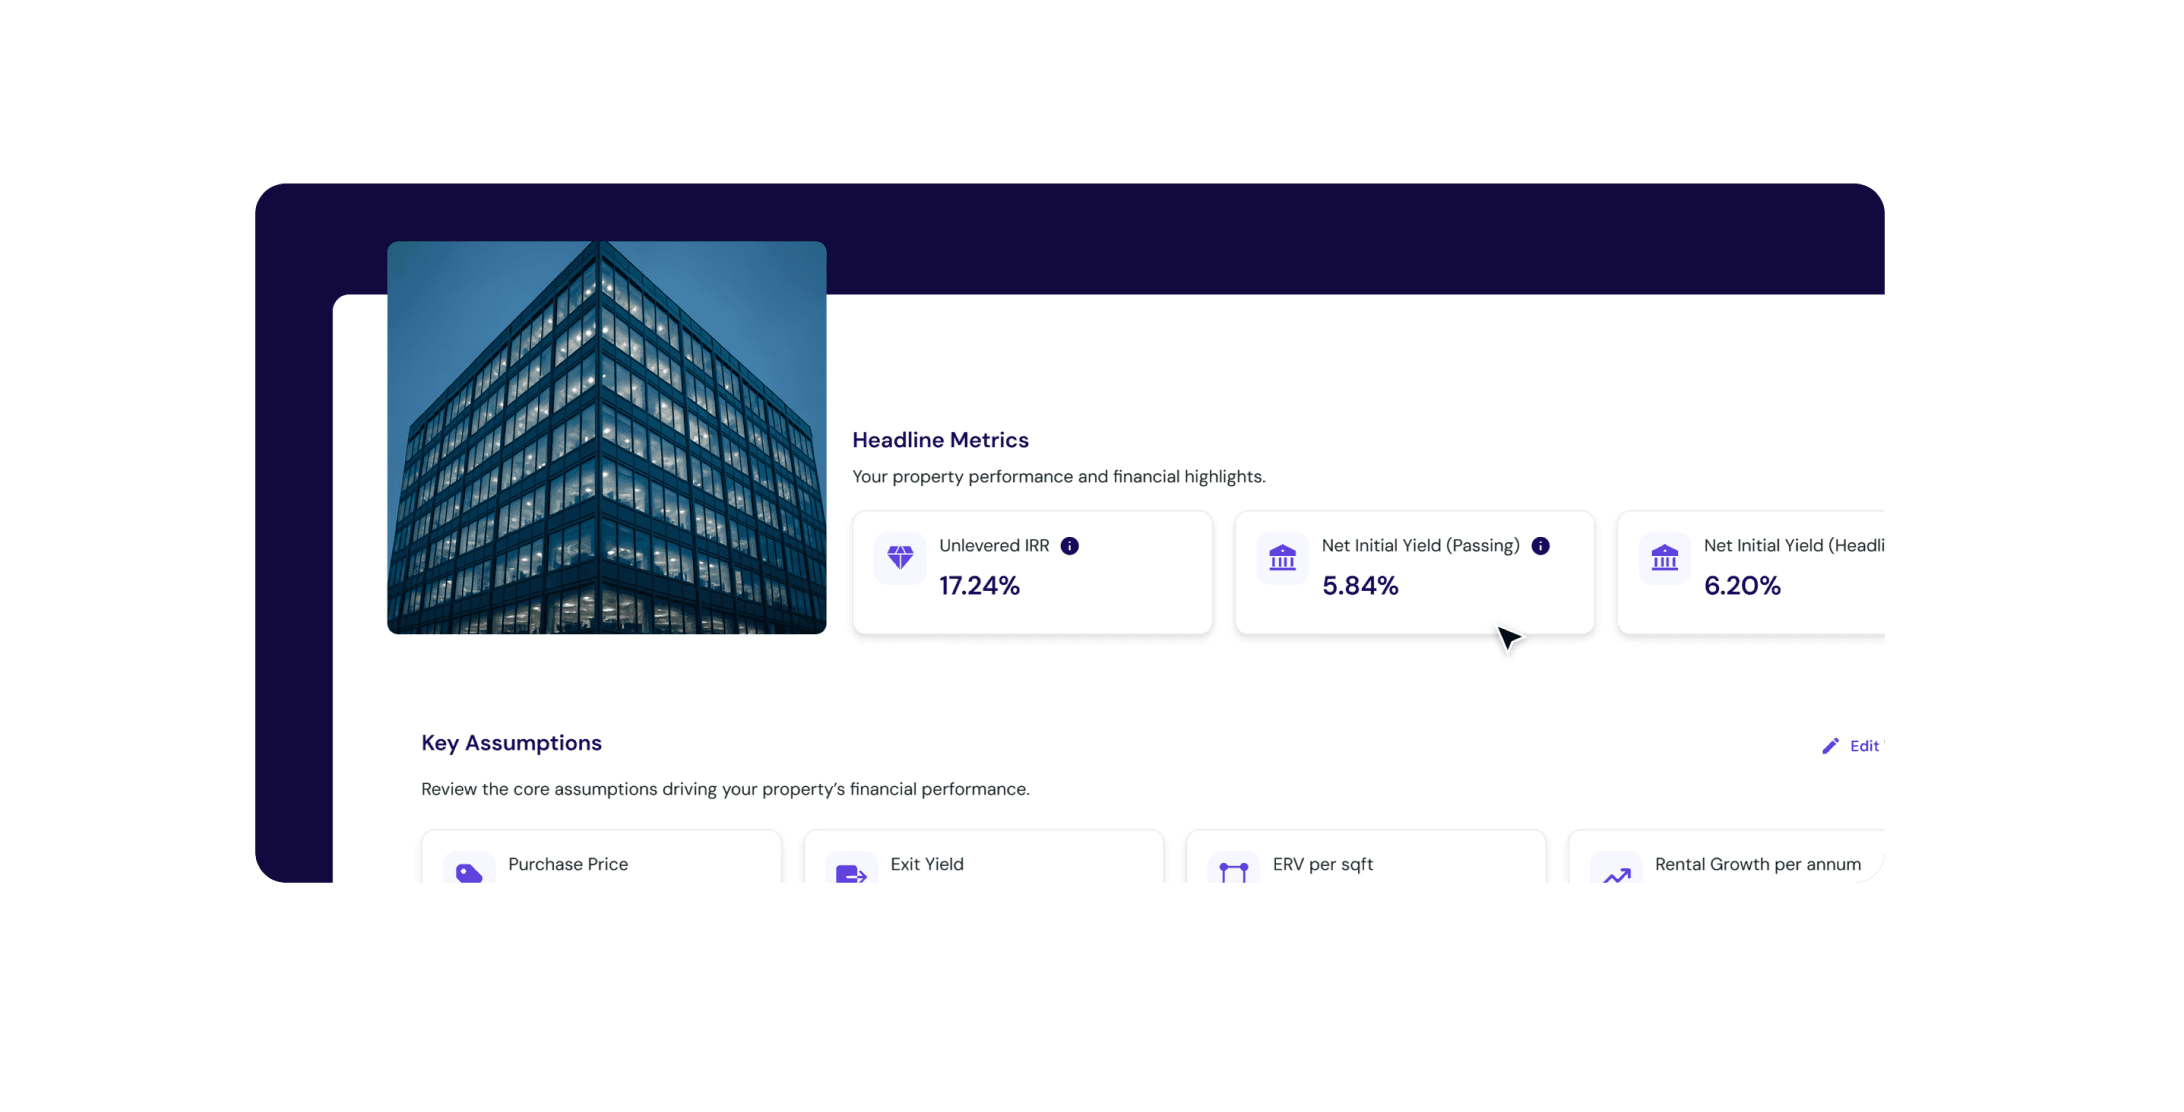Image resolution: width=2184 pixels, height=1112 pixels.
Task: Open info tooltip next to Unlevered IRR
Action: tap(1069, 546)
